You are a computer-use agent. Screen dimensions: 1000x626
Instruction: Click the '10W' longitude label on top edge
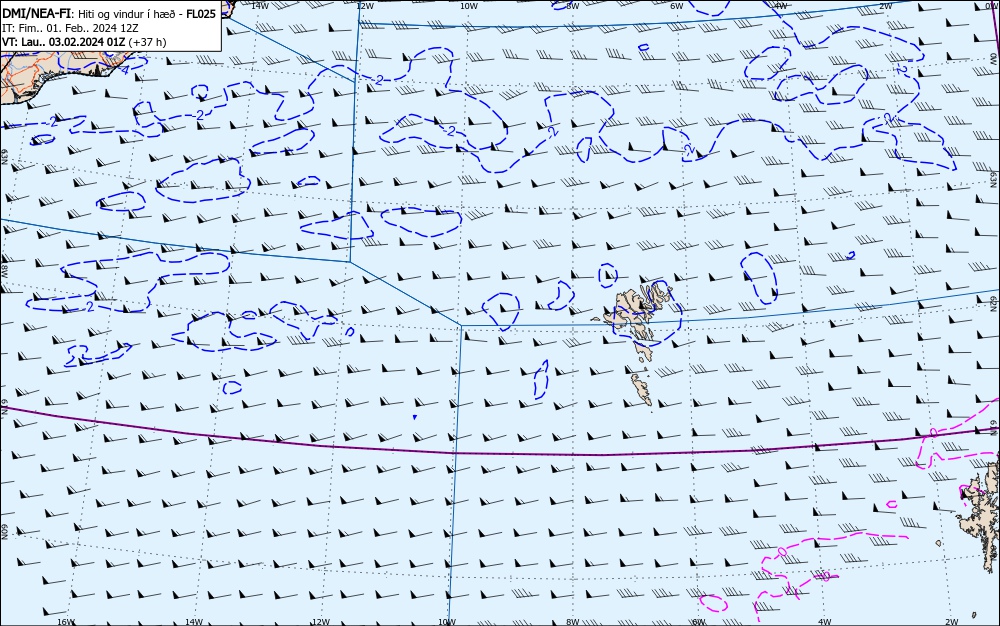pos(469,6)
